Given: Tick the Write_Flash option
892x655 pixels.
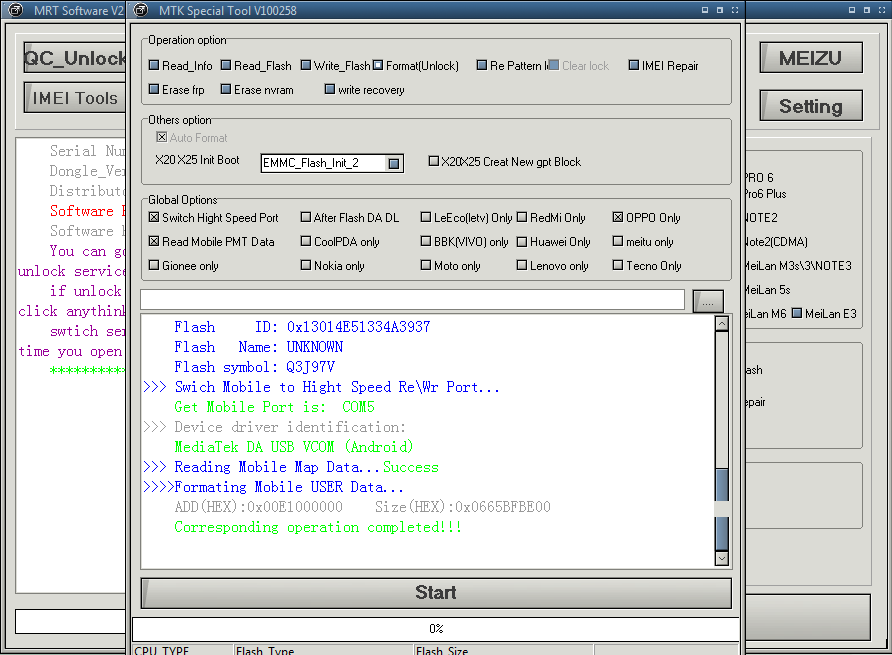Looking at the screenshot, I should coord(305,65).
